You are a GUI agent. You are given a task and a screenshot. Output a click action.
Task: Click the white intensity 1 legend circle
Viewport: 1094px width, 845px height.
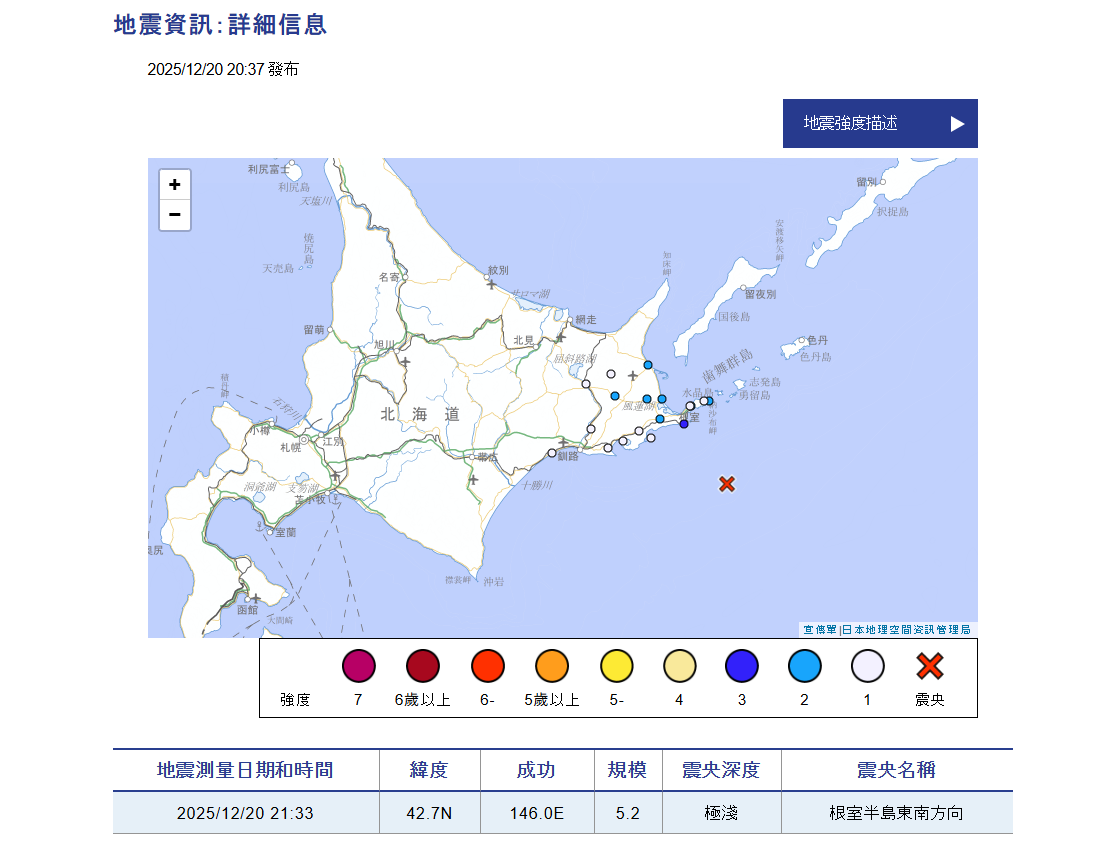tap(867, 665)
